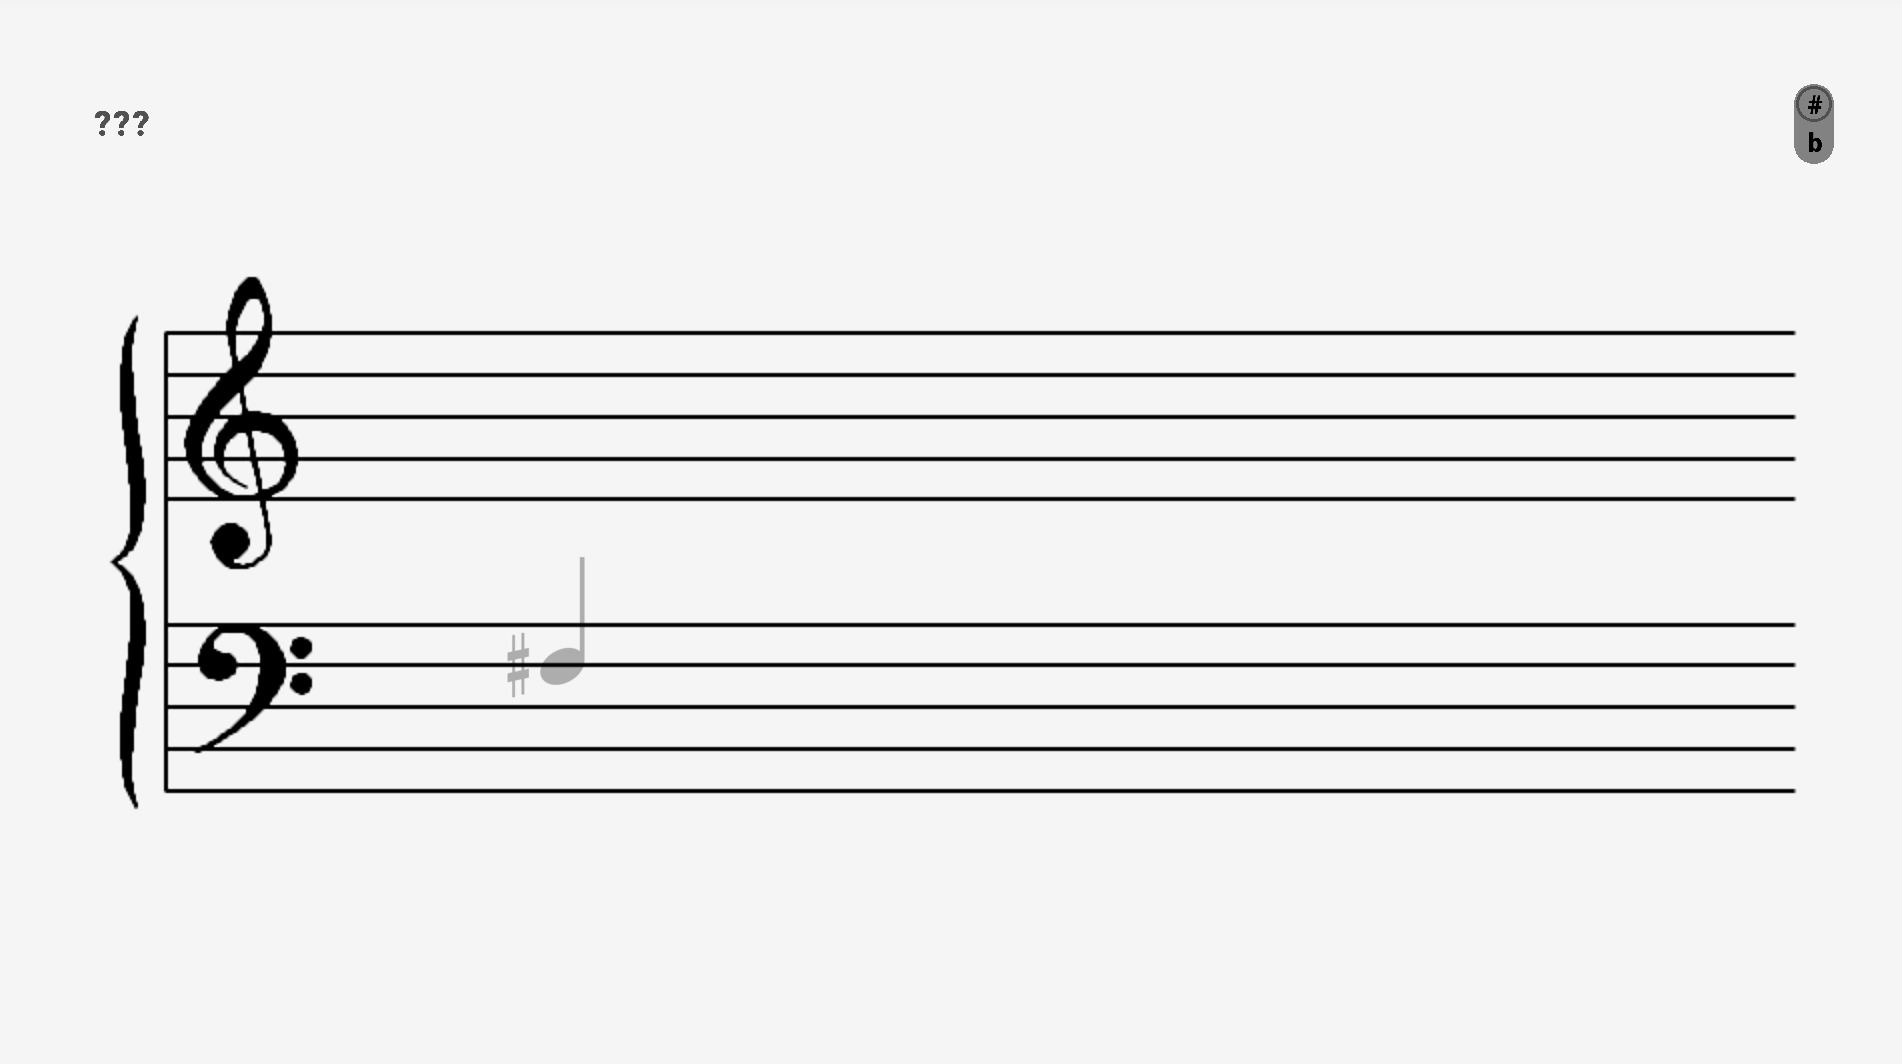This screenshot has height=1064, width=1902.
Task: Click the stem of the gray note
Action: [x=582, y=605]
